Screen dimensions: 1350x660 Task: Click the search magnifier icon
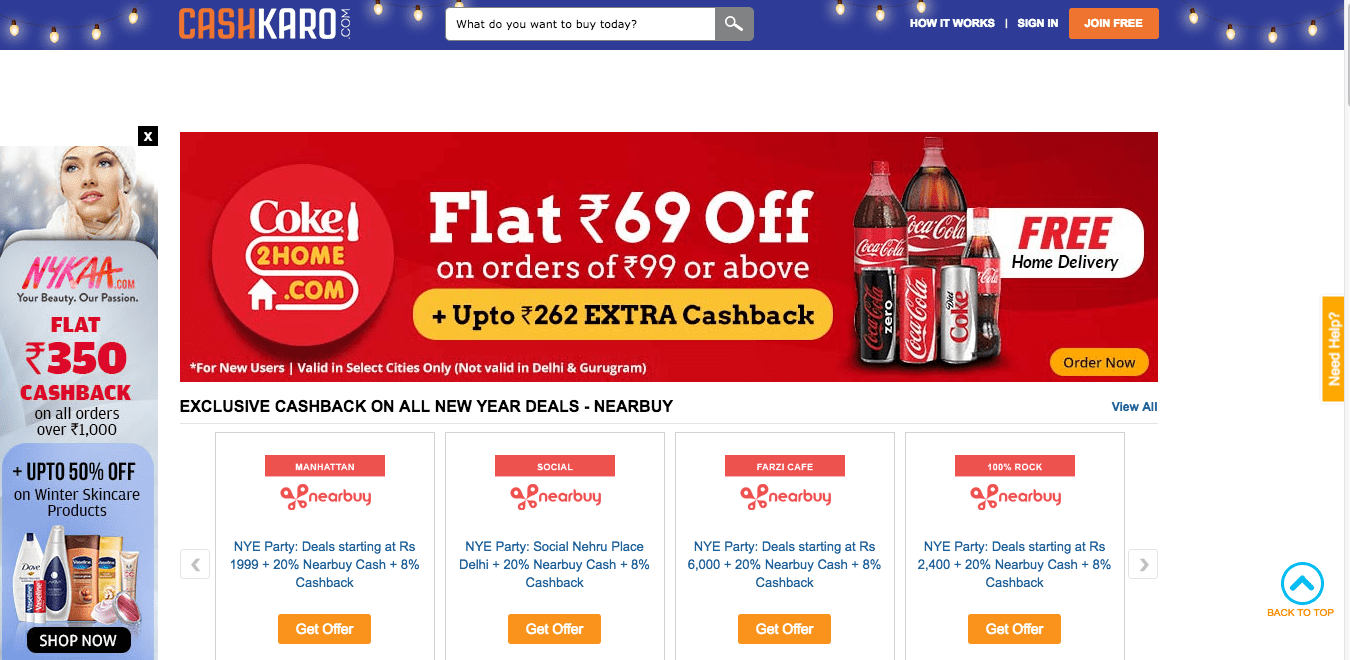pos(734,24)
